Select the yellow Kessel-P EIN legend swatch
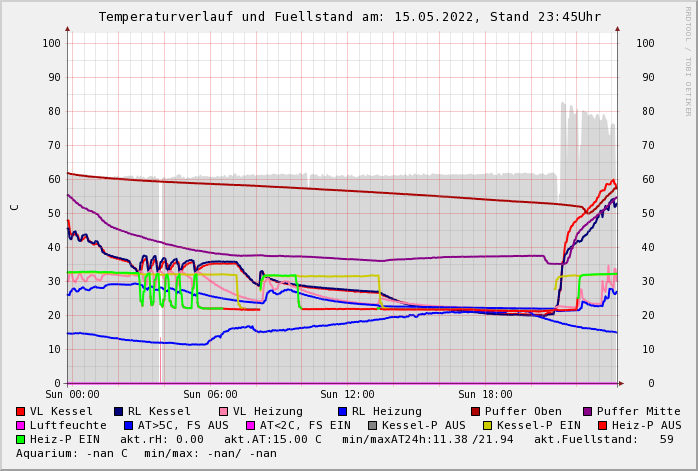The width and height of the screenshot is (698, 471). (488, 426)
